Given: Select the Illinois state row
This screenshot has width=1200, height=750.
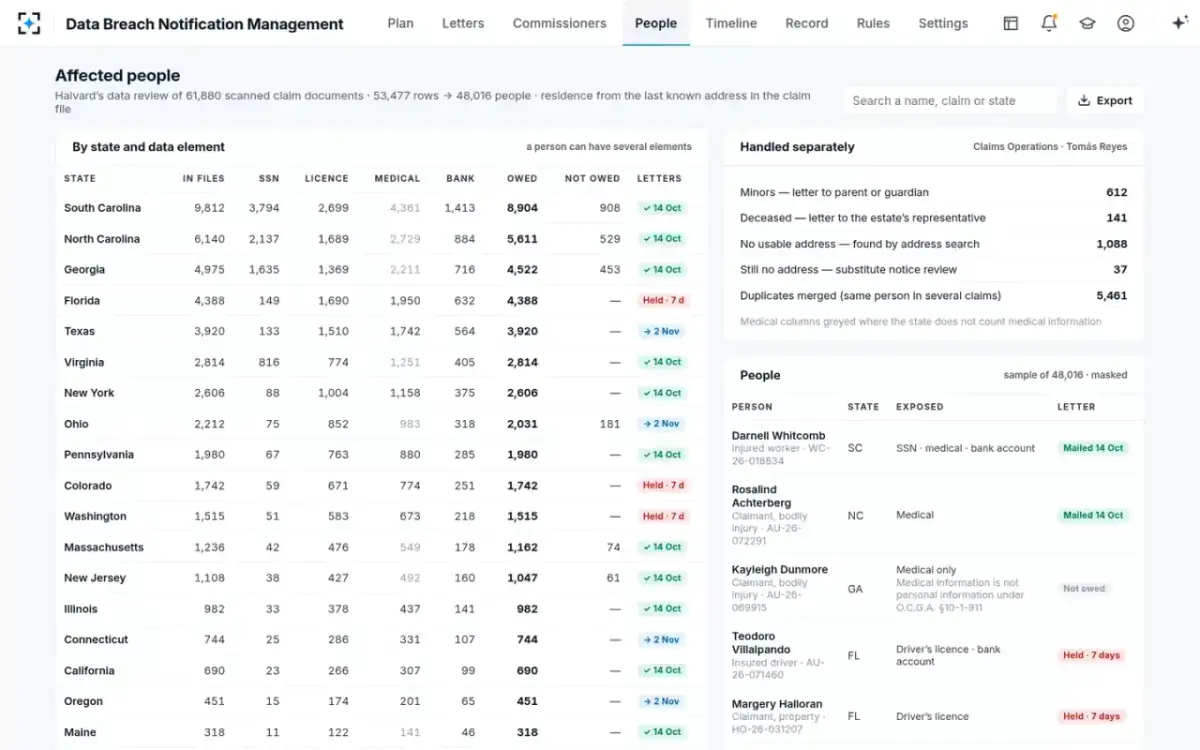Looking at the screenshot, I should (x=381, y=609).
